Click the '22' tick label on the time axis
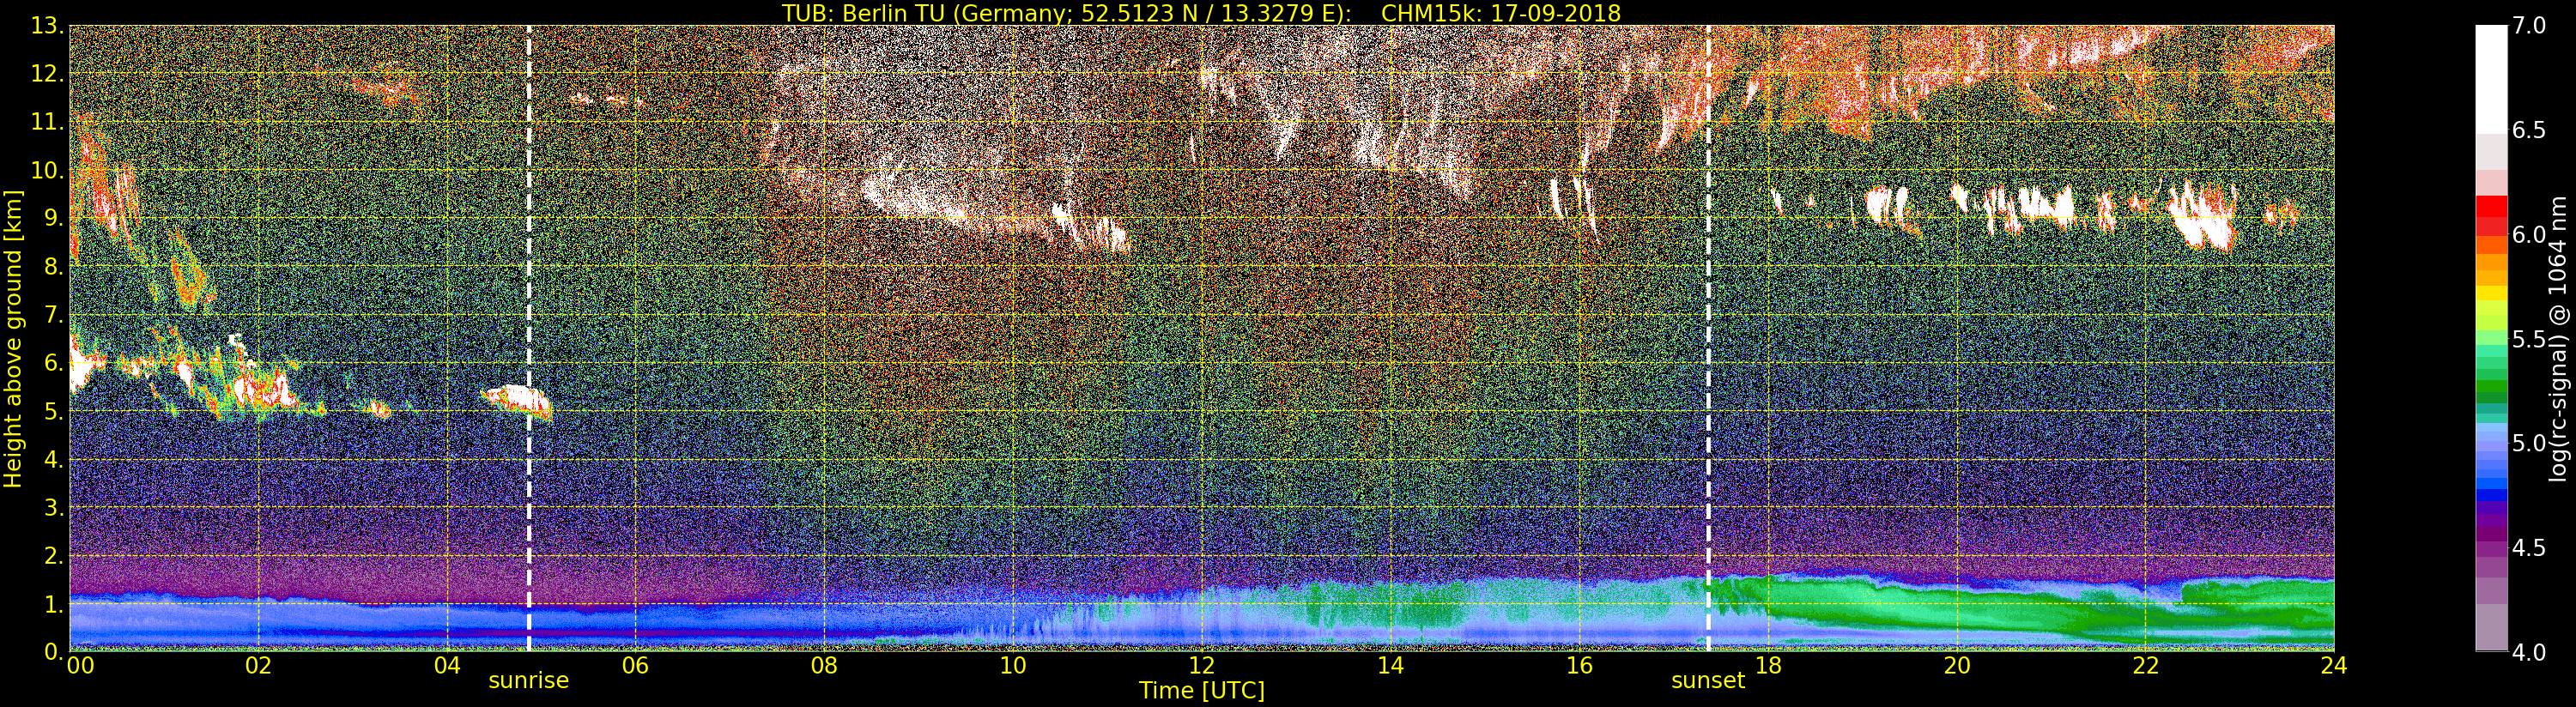2576x707 pixels. (2145, 666)
